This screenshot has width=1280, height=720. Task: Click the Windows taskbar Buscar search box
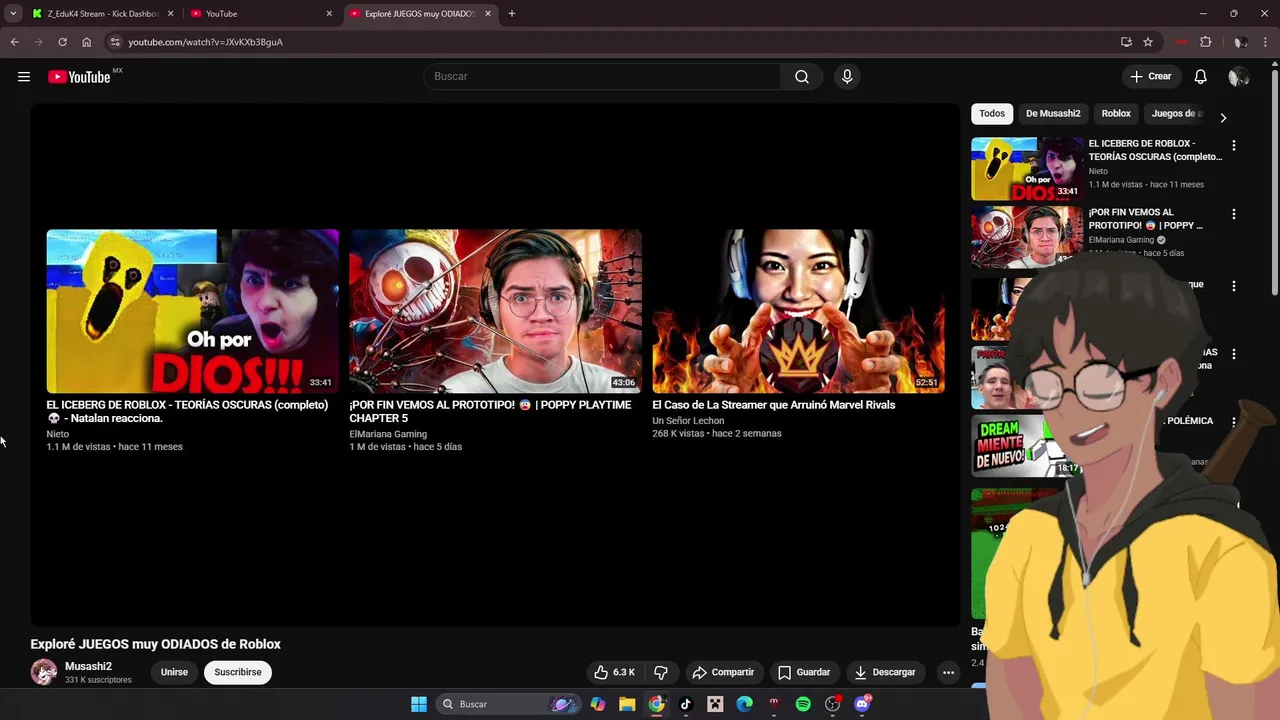click(x=510, y=704)
